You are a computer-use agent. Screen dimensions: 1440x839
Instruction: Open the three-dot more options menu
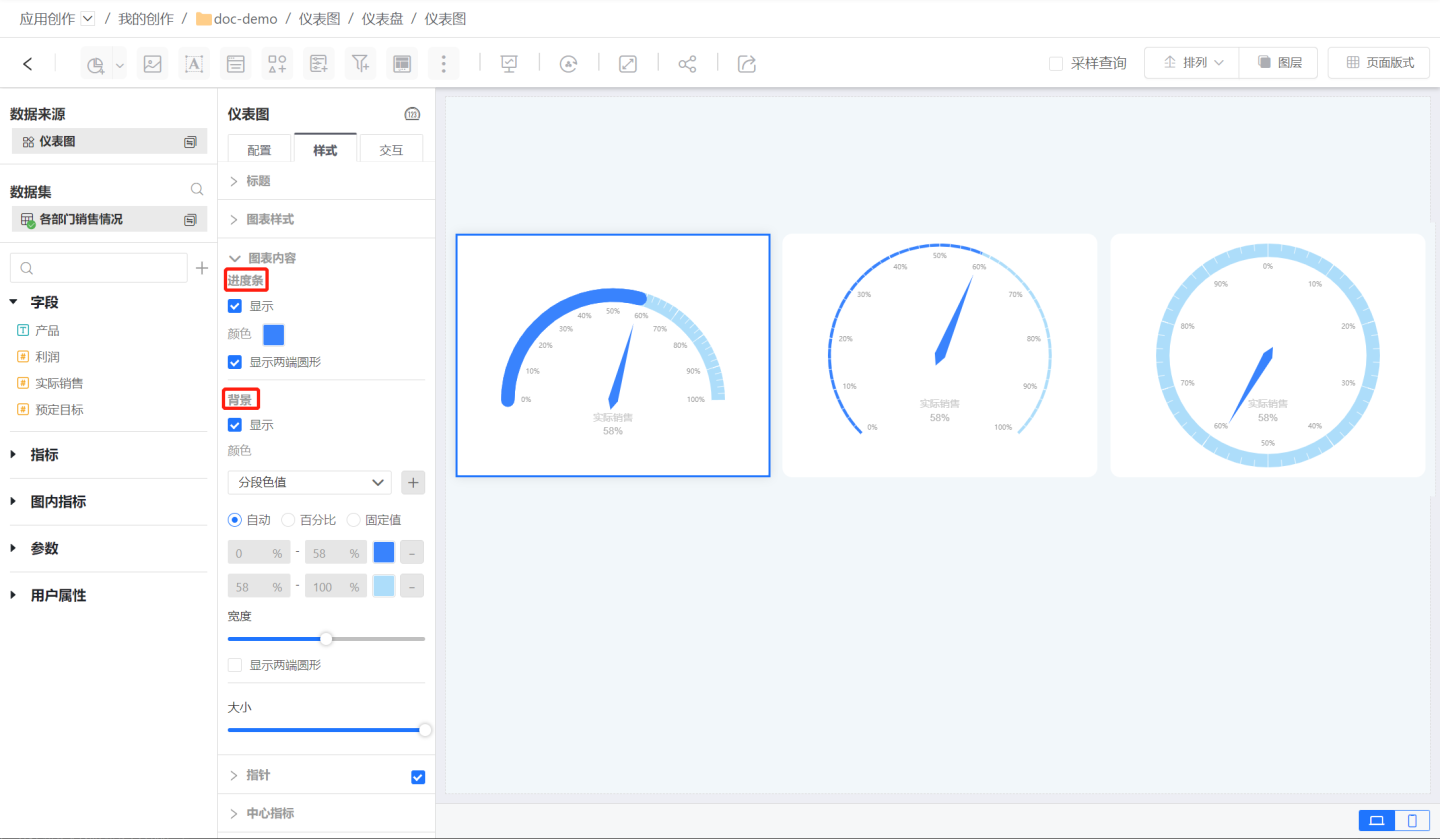point(443,64)
